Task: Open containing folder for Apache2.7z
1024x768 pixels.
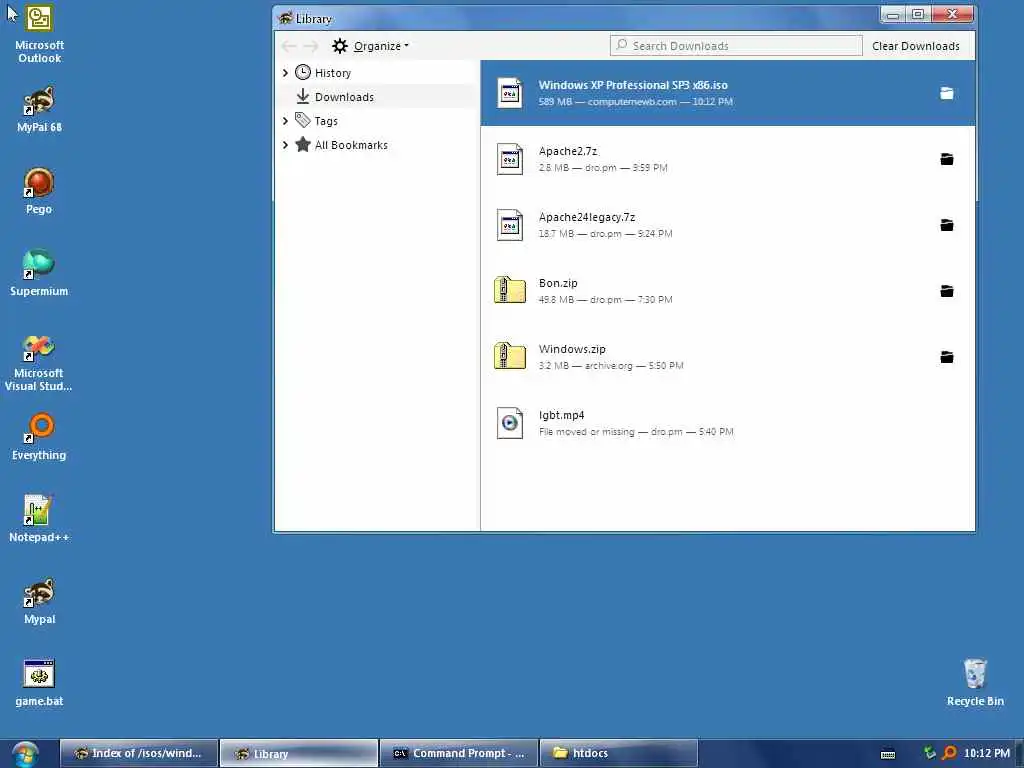Action: pyautogui.click(x=946, y=159)
